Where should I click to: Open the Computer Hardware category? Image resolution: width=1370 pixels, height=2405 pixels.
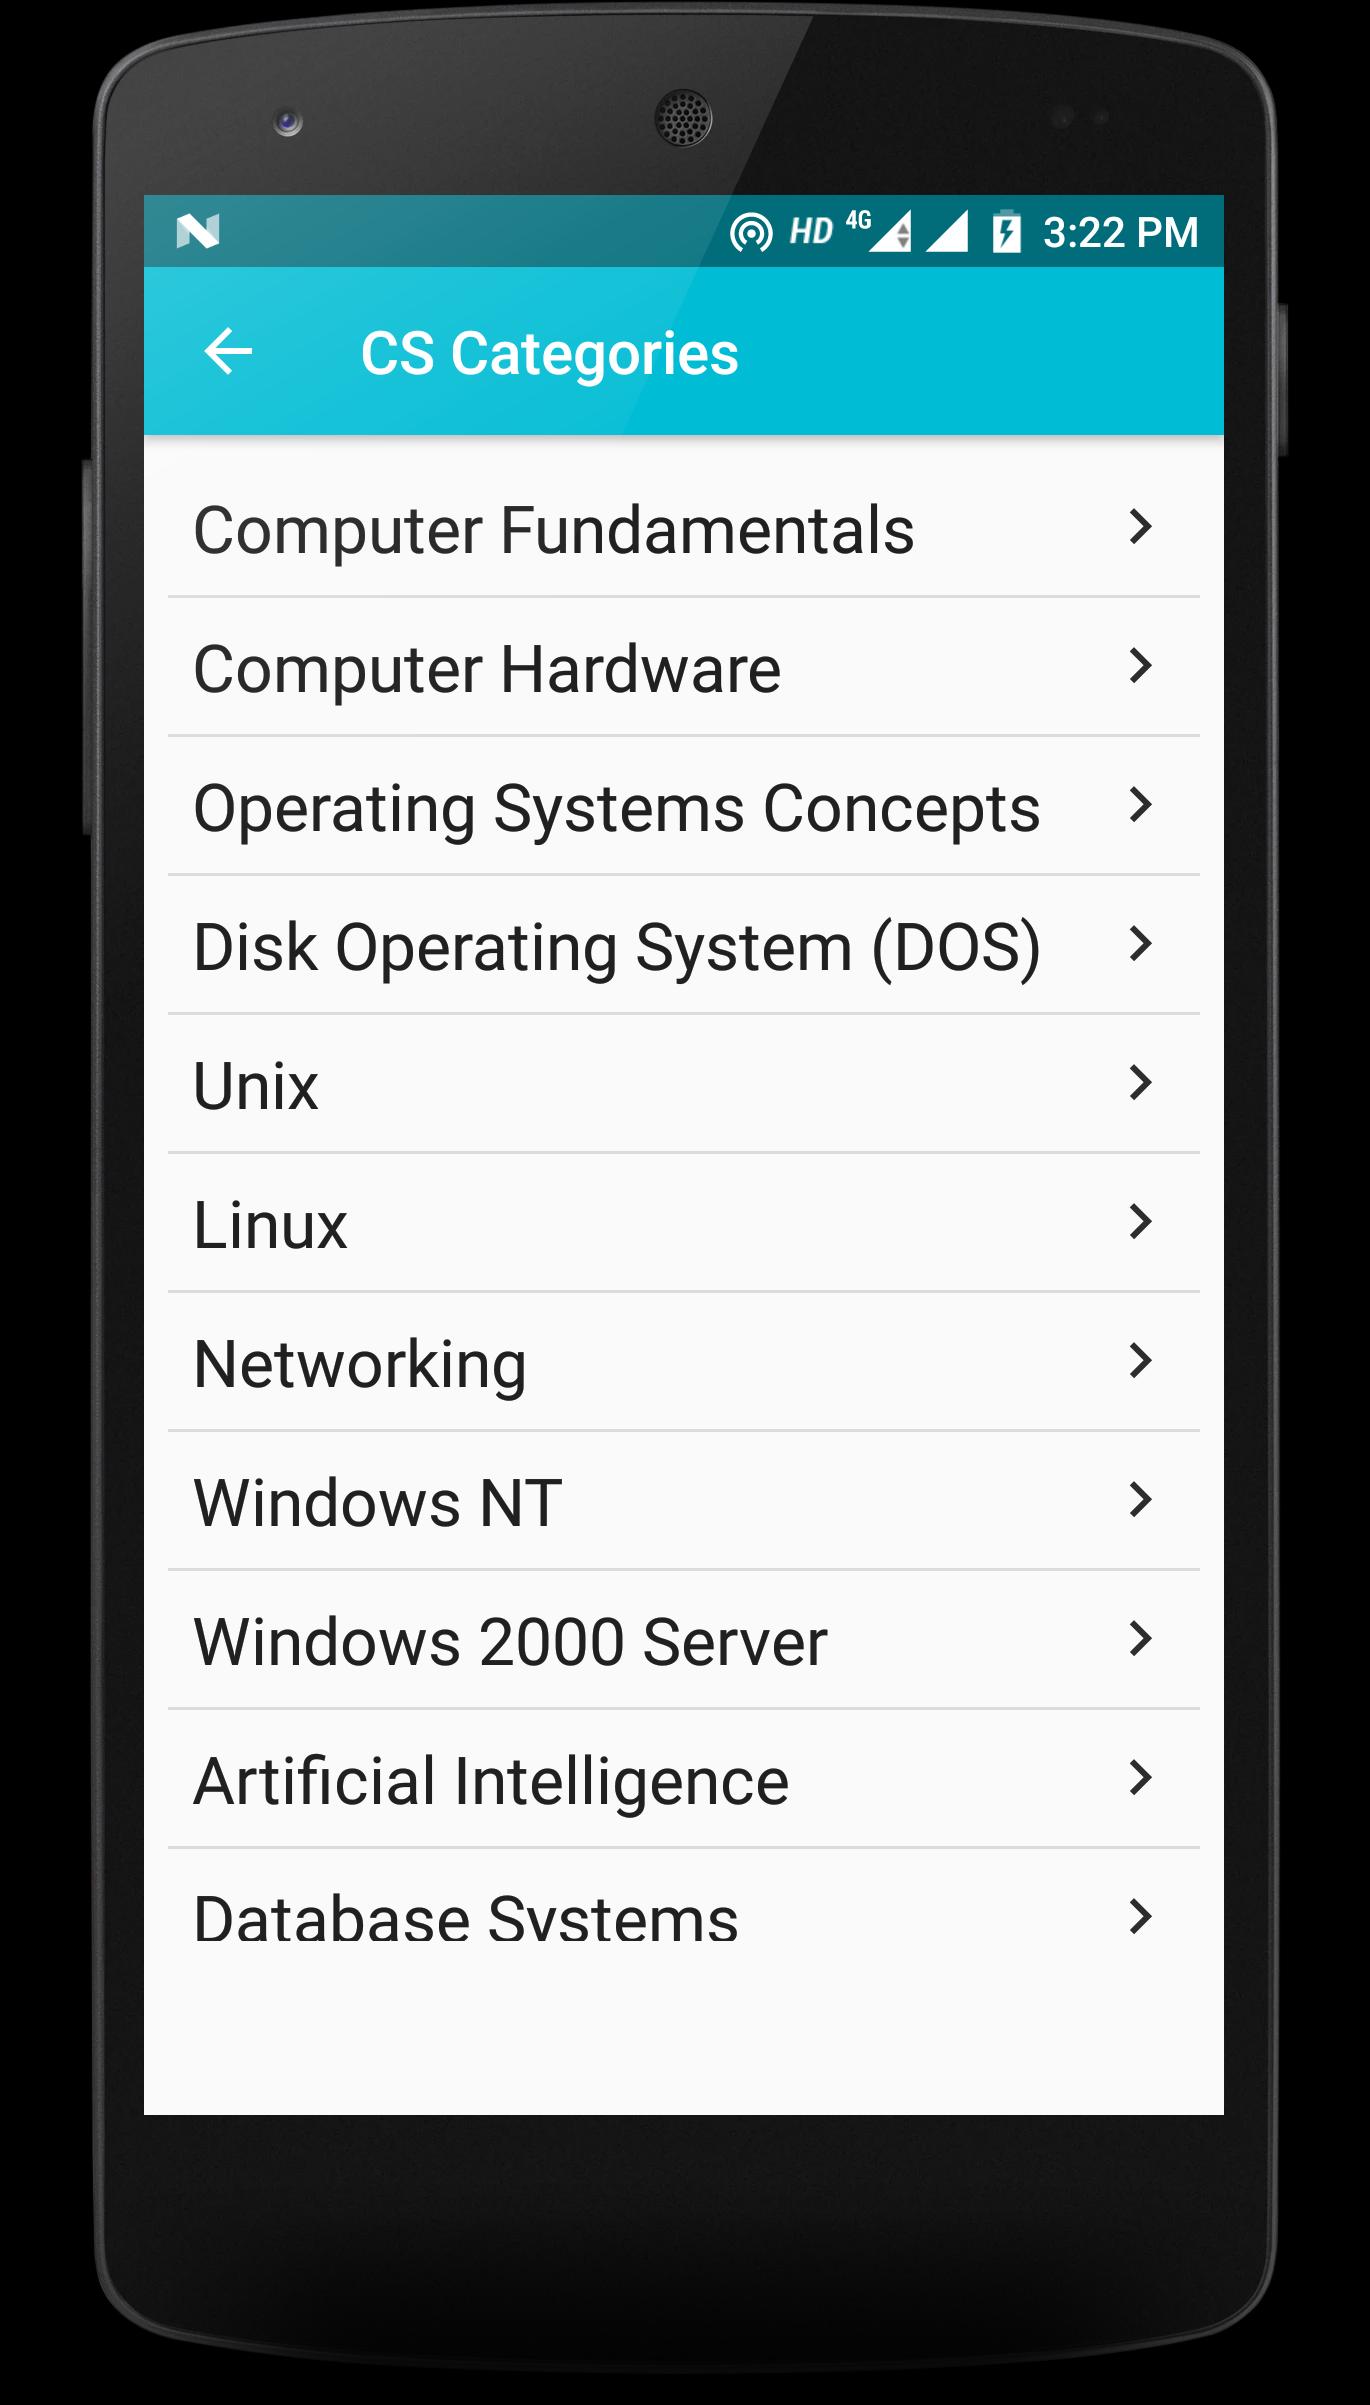click(x=487, y=669)
